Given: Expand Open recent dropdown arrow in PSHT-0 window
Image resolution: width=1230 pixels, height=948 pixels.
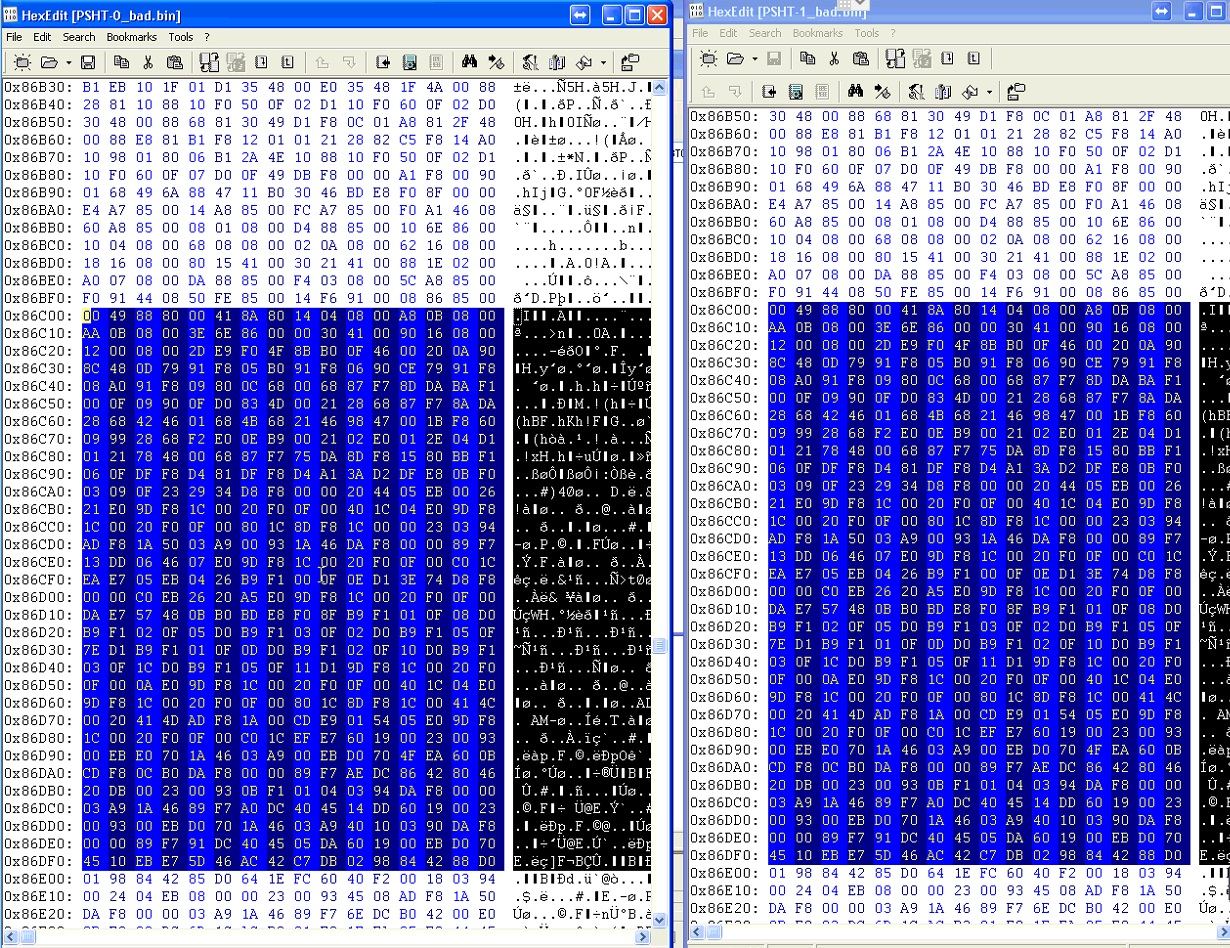Looking at the screenshot, I should point(69,62).
